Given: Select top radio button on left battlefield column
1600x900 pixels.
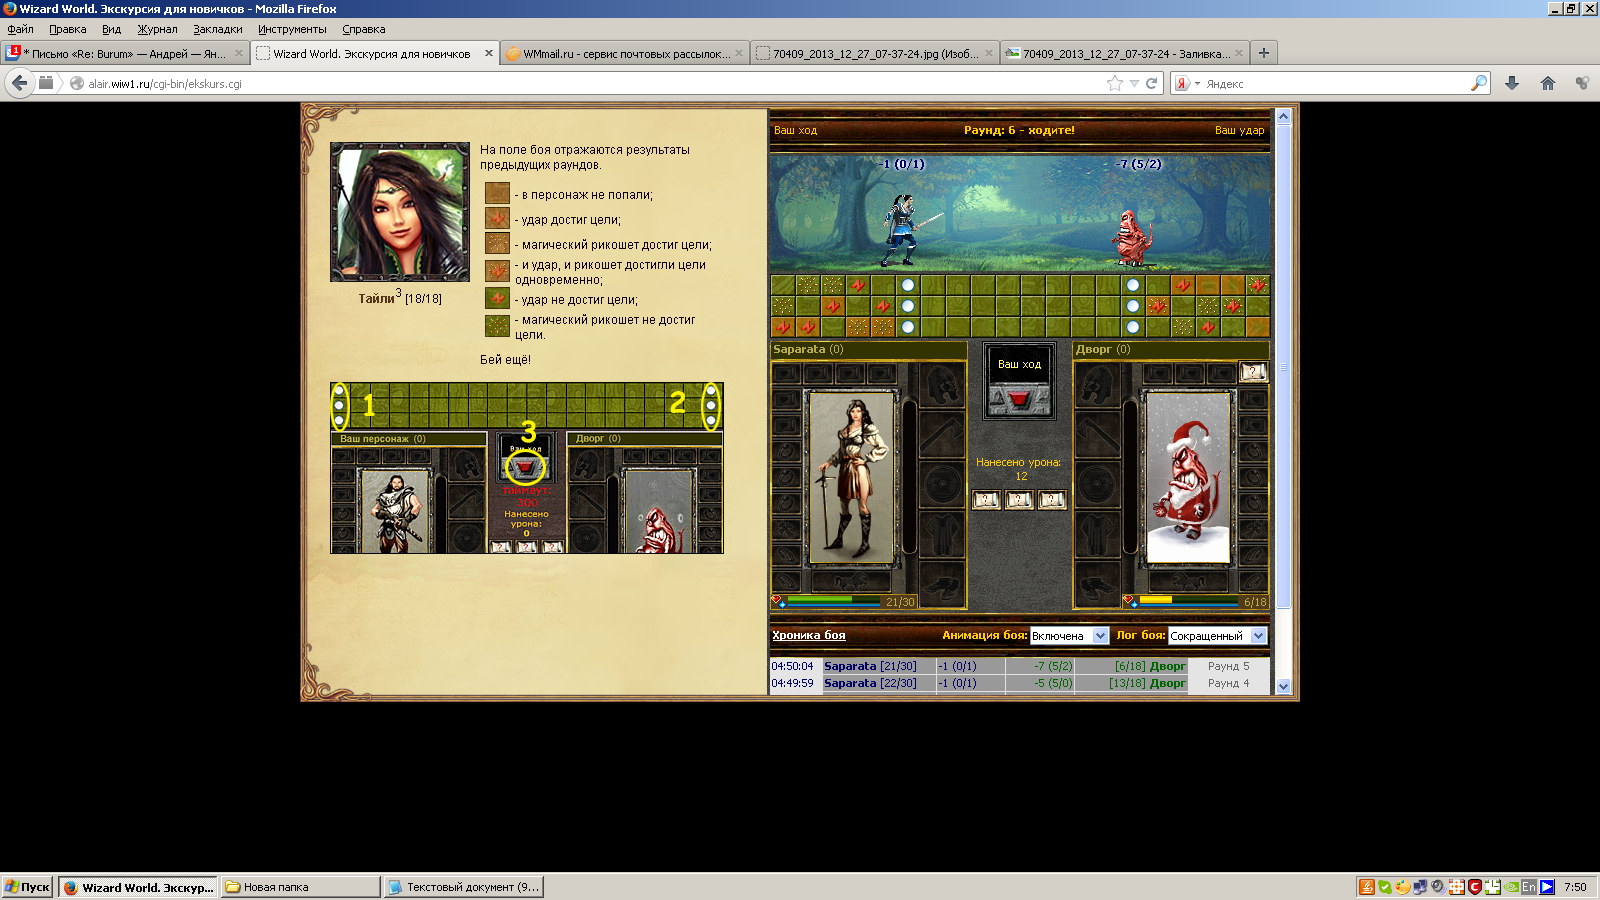Looking at the screenshot, I should point(908,285).
